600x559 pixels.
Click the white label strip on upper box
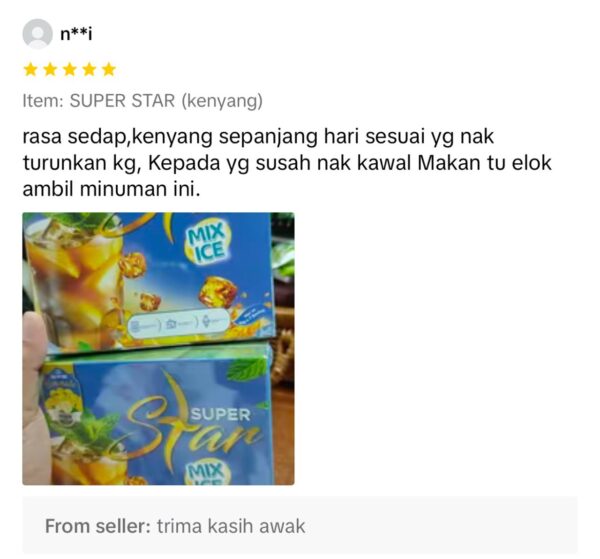click(x=179, y=324)
